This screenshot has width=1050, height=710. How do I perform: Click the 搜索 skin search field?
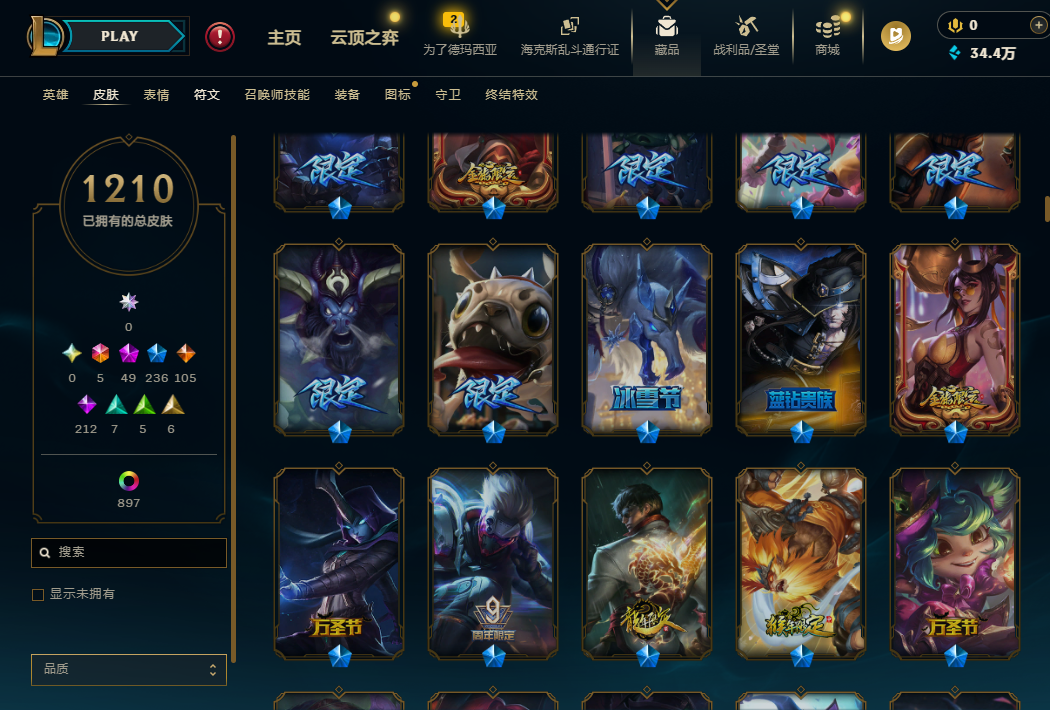pyautogui.click(x=129, y=553)
